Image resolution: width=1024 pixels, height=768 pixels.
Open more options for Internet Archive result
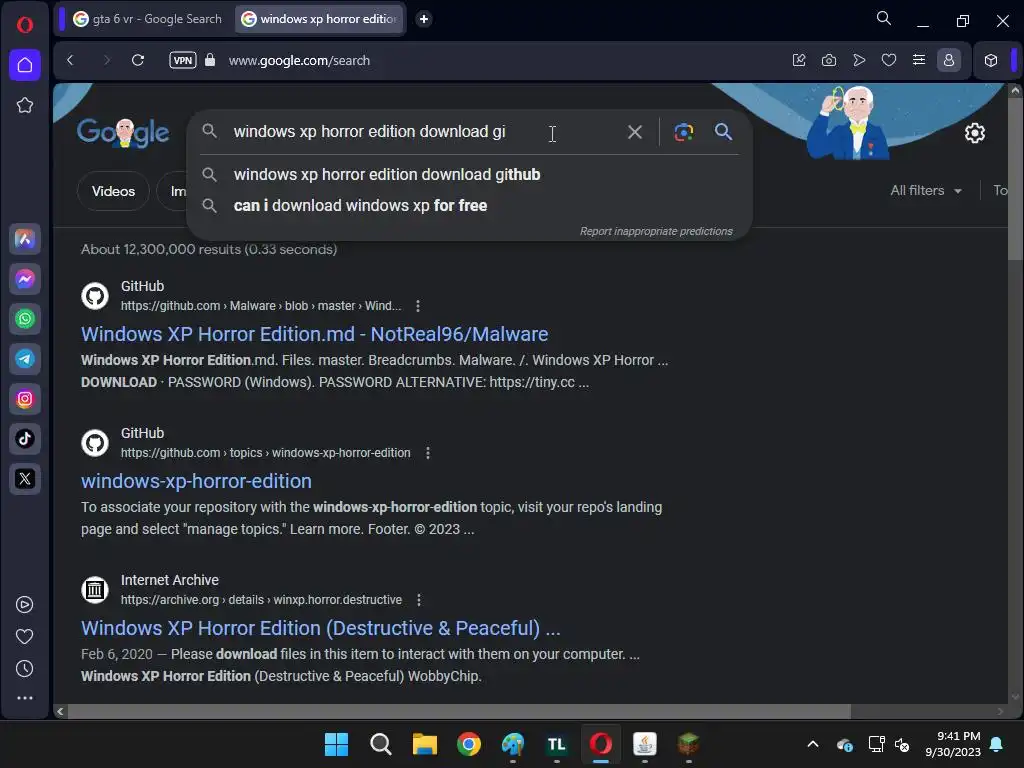[419, 600]
